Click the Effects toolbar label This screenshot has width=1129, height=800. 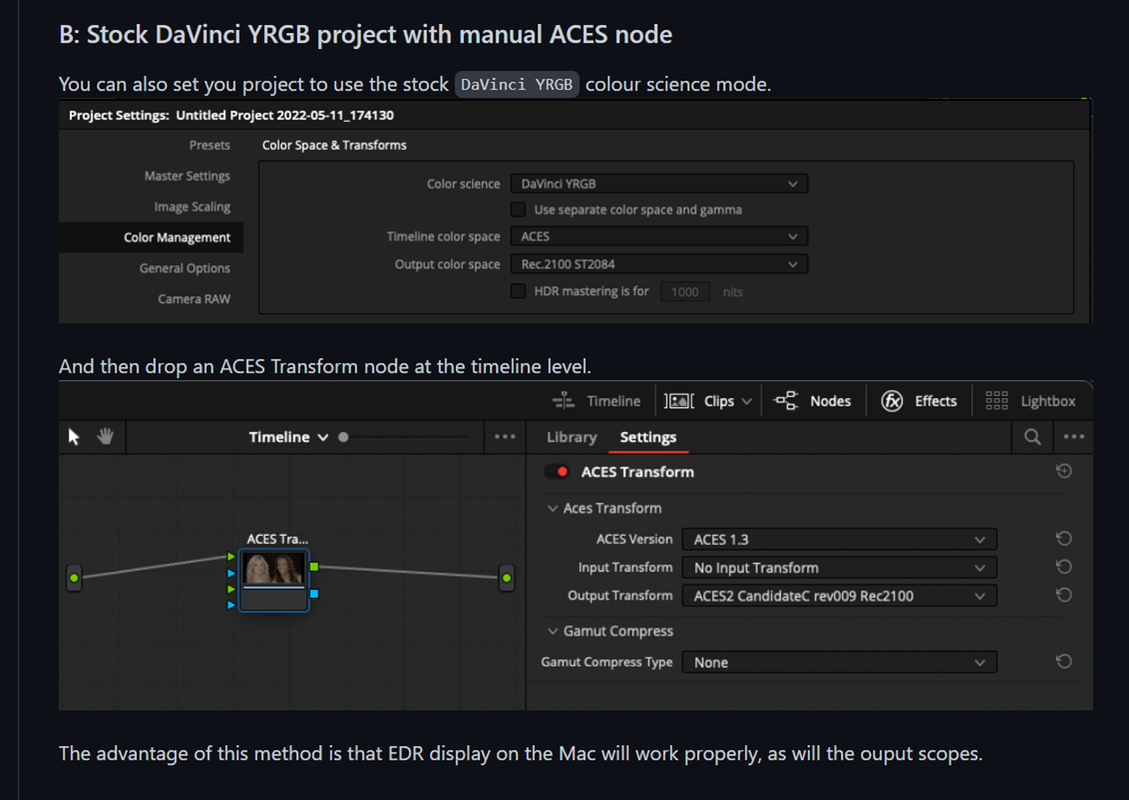[935, 401]
